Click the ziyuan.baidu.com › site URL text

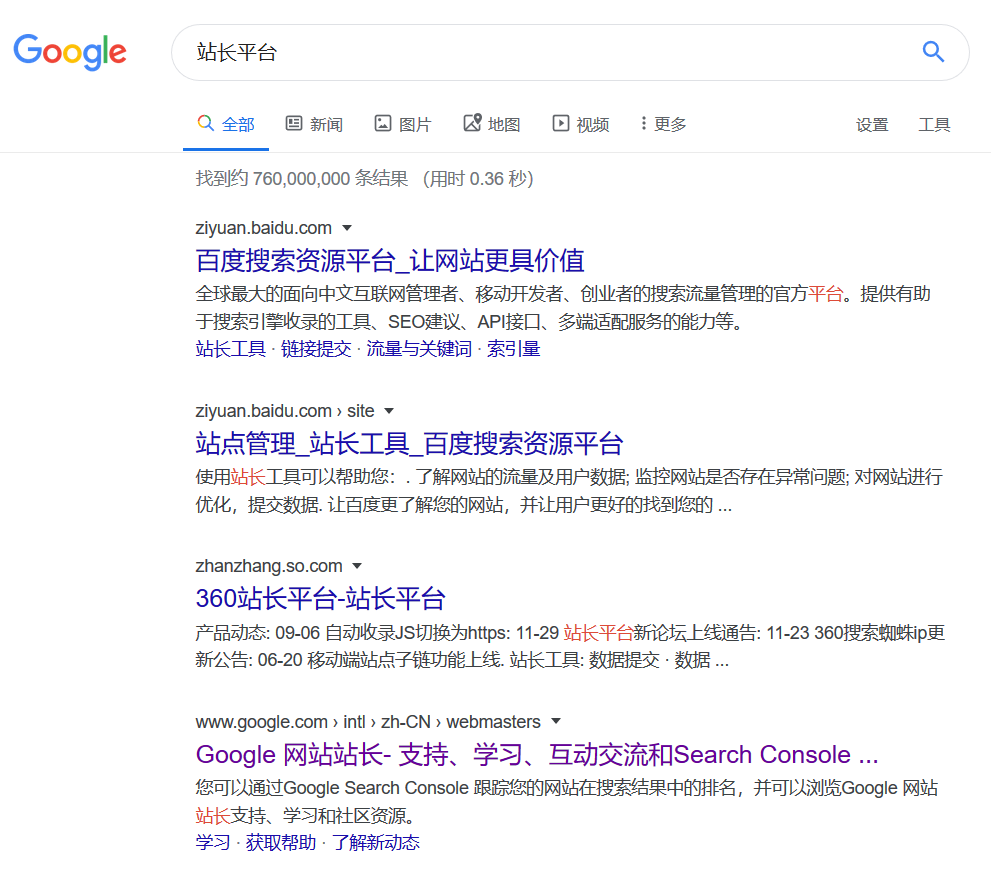(284, 411)
